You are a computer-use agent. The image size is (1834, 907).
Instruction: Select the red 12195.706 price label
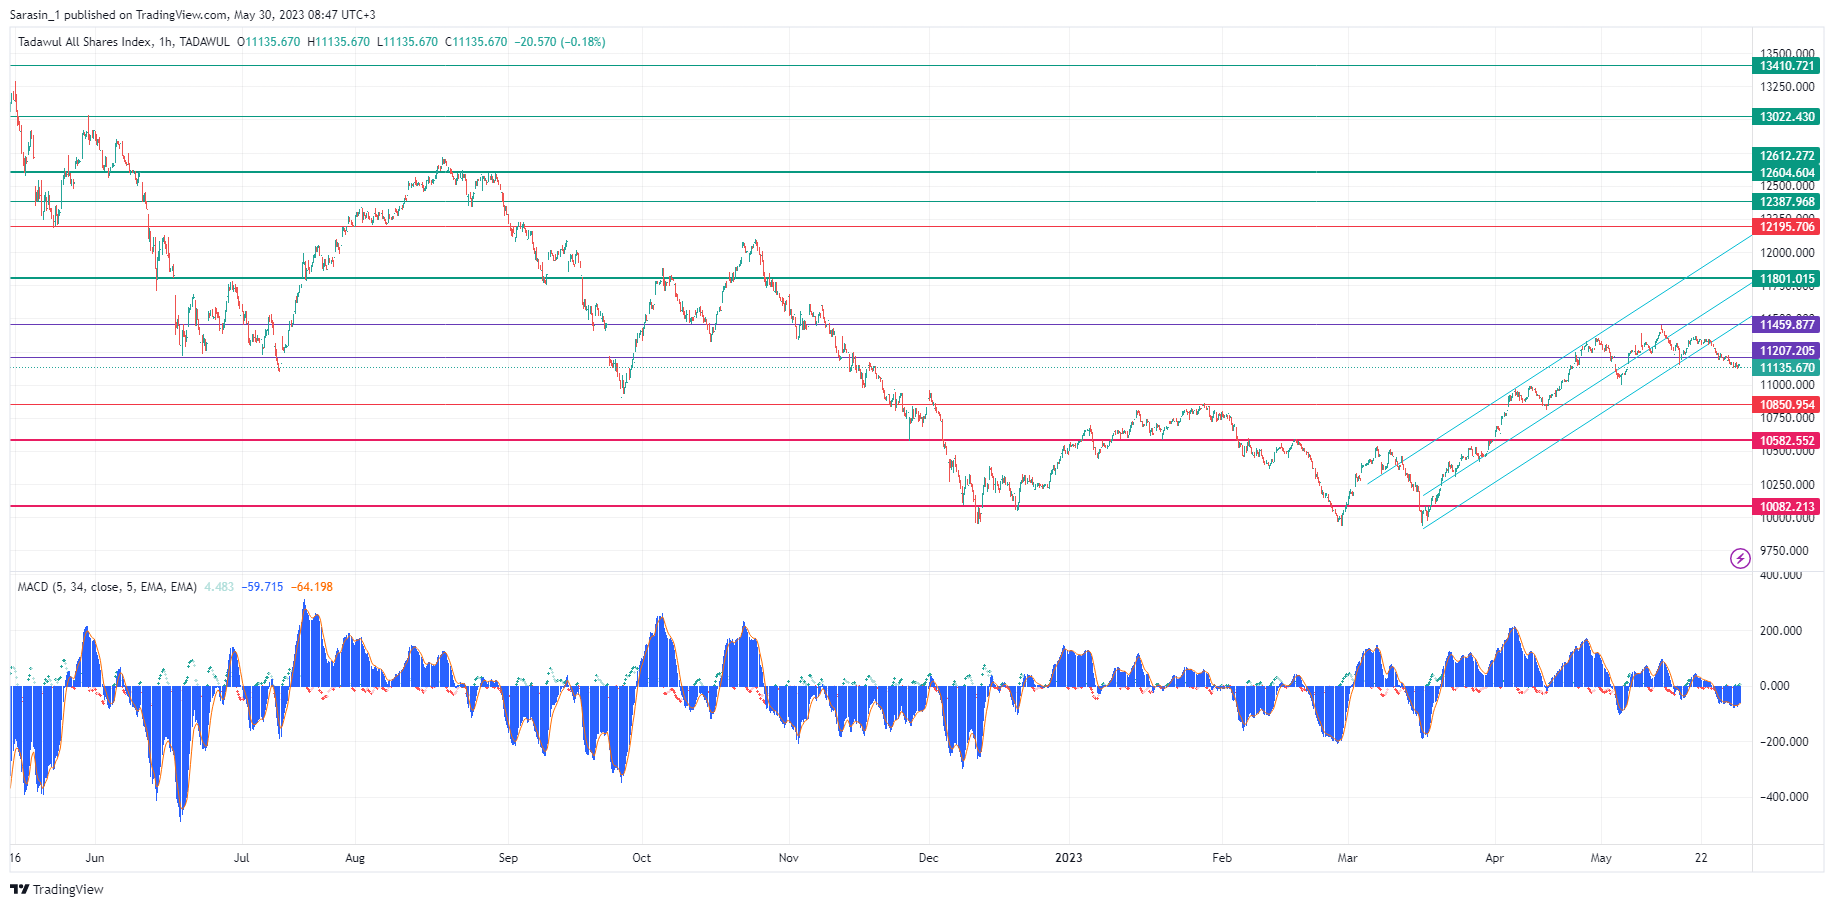point(1787,227)
